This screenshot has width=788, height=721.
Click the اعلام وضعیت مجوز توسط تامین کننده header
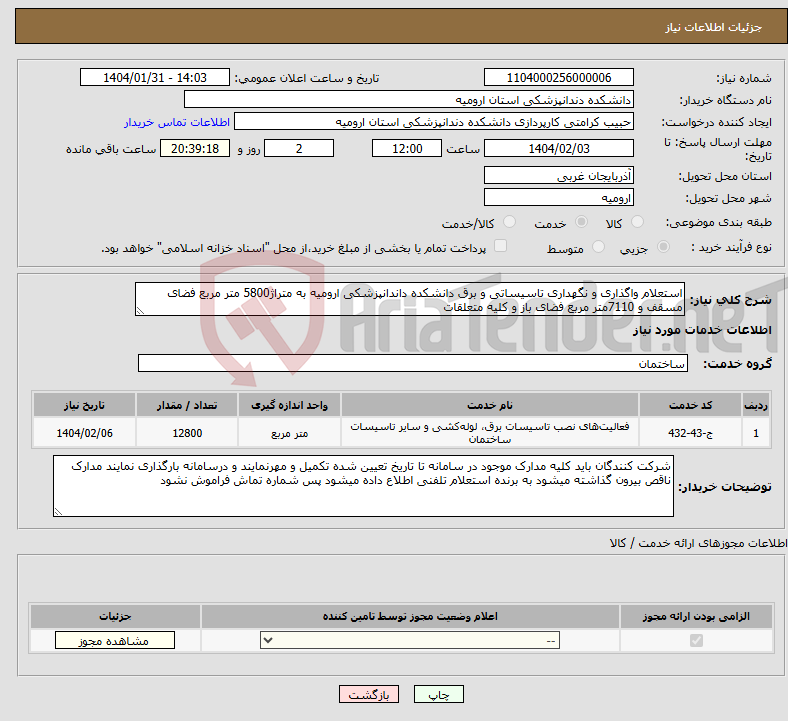pyautogui.click(x=410, y=616)
